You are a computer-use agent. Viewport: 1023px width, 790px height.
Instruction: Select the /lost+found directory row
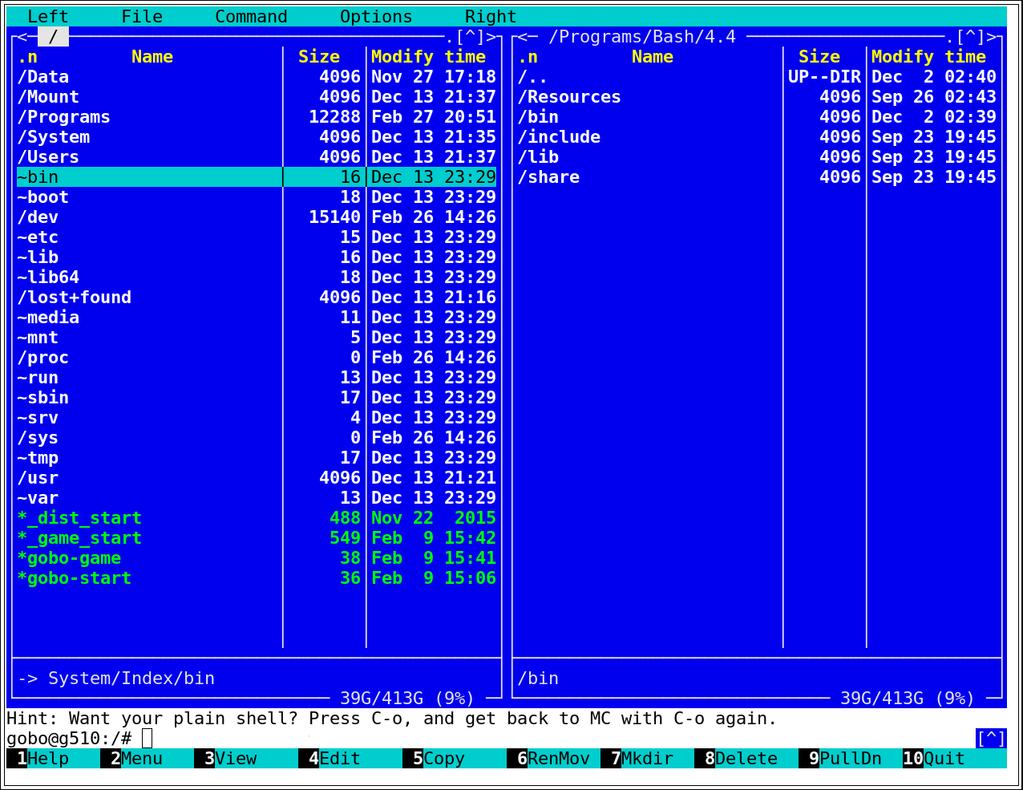256,297
